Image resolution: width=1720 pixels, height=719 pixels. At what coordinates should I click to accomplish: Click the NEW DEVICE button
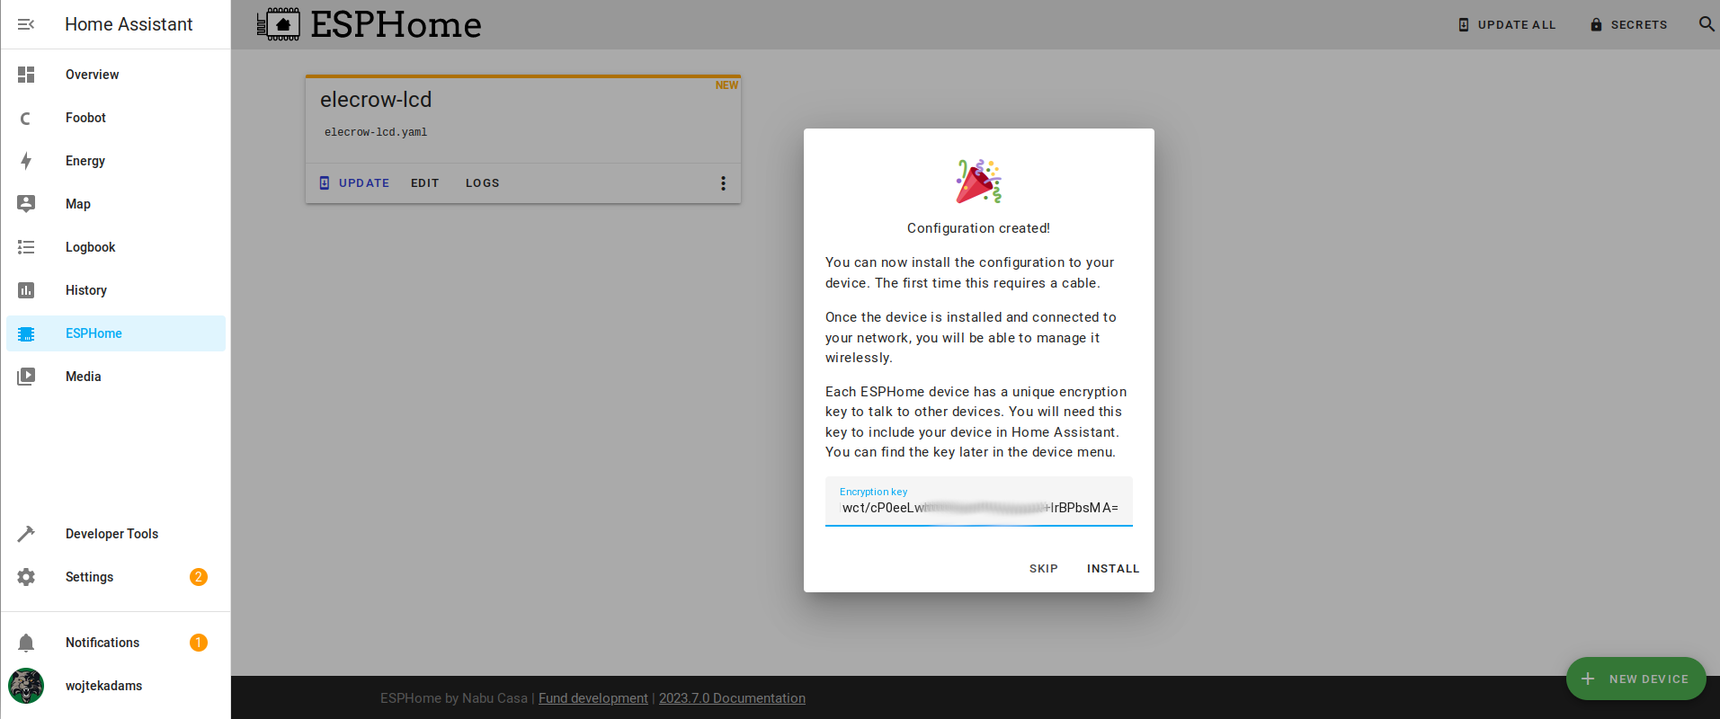click(x=1636, y=679)
